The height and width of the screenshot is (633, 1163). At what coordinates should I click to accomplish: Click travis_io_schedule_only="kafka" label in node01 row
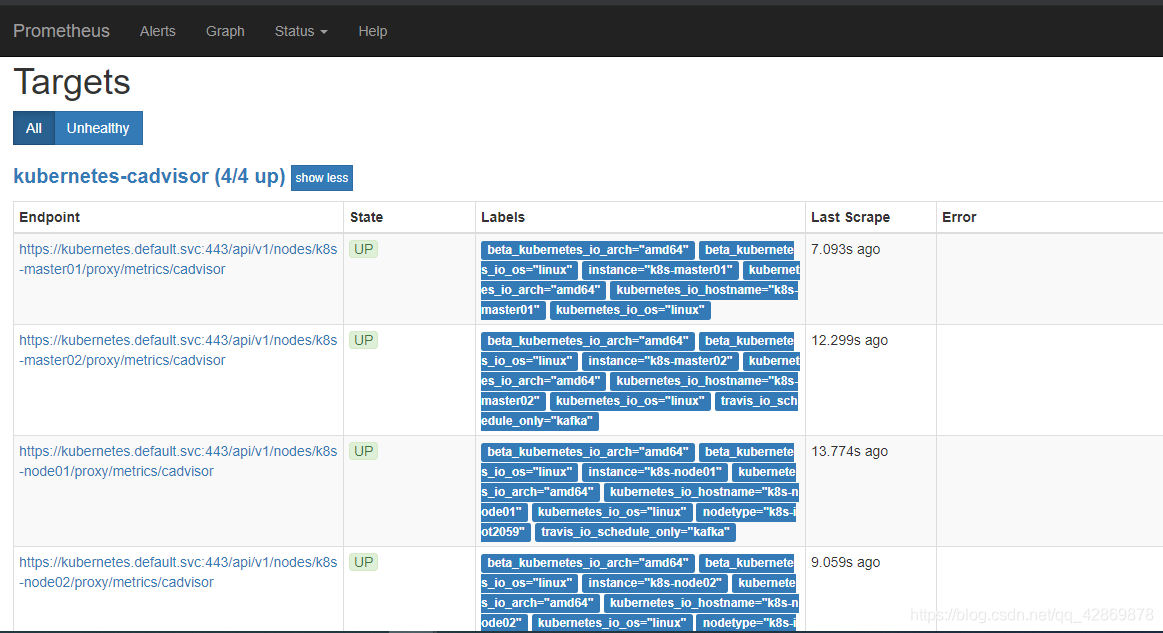[636, 532]
